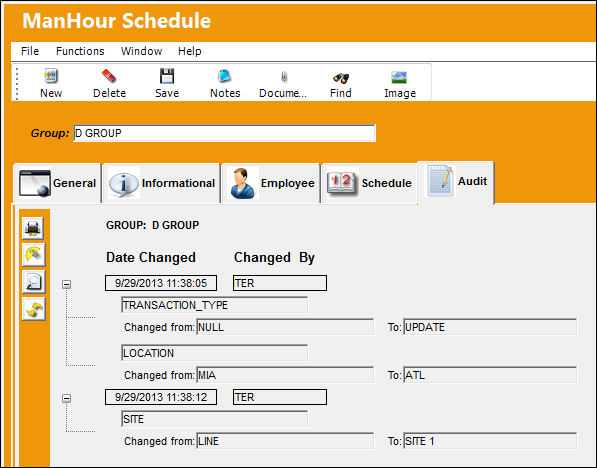
Task: Click the Changed from MIA field
Action: (x=285, y=375)
